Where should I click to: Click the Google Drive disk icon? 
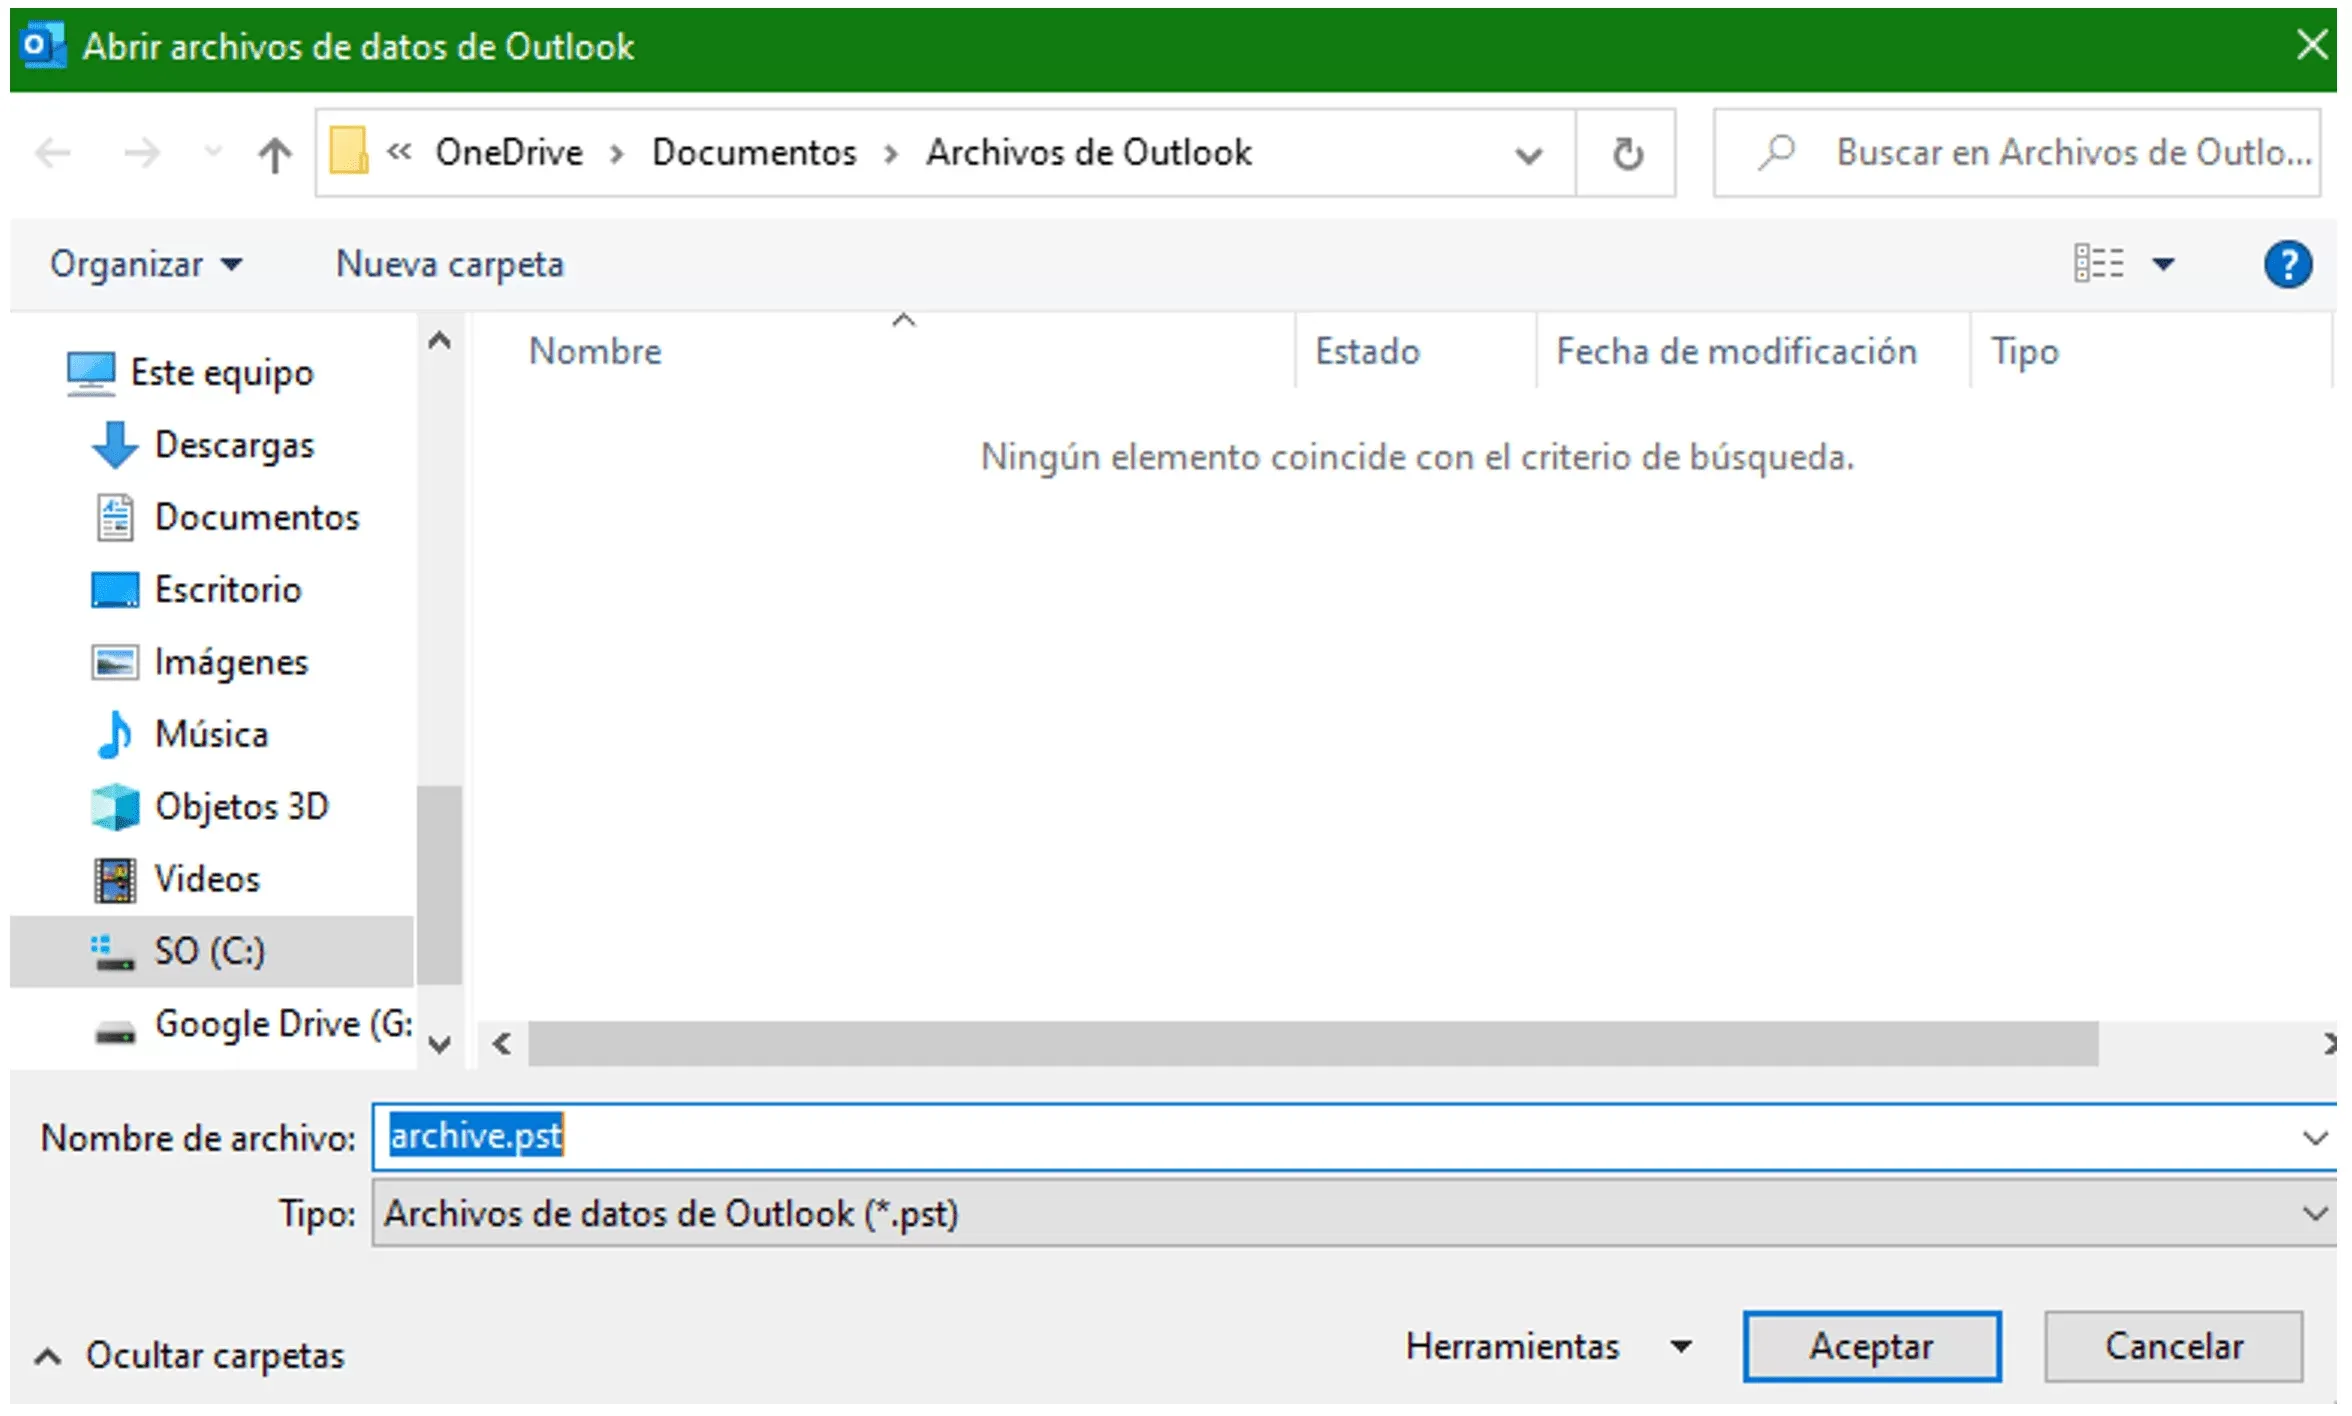click(115, 1031)
